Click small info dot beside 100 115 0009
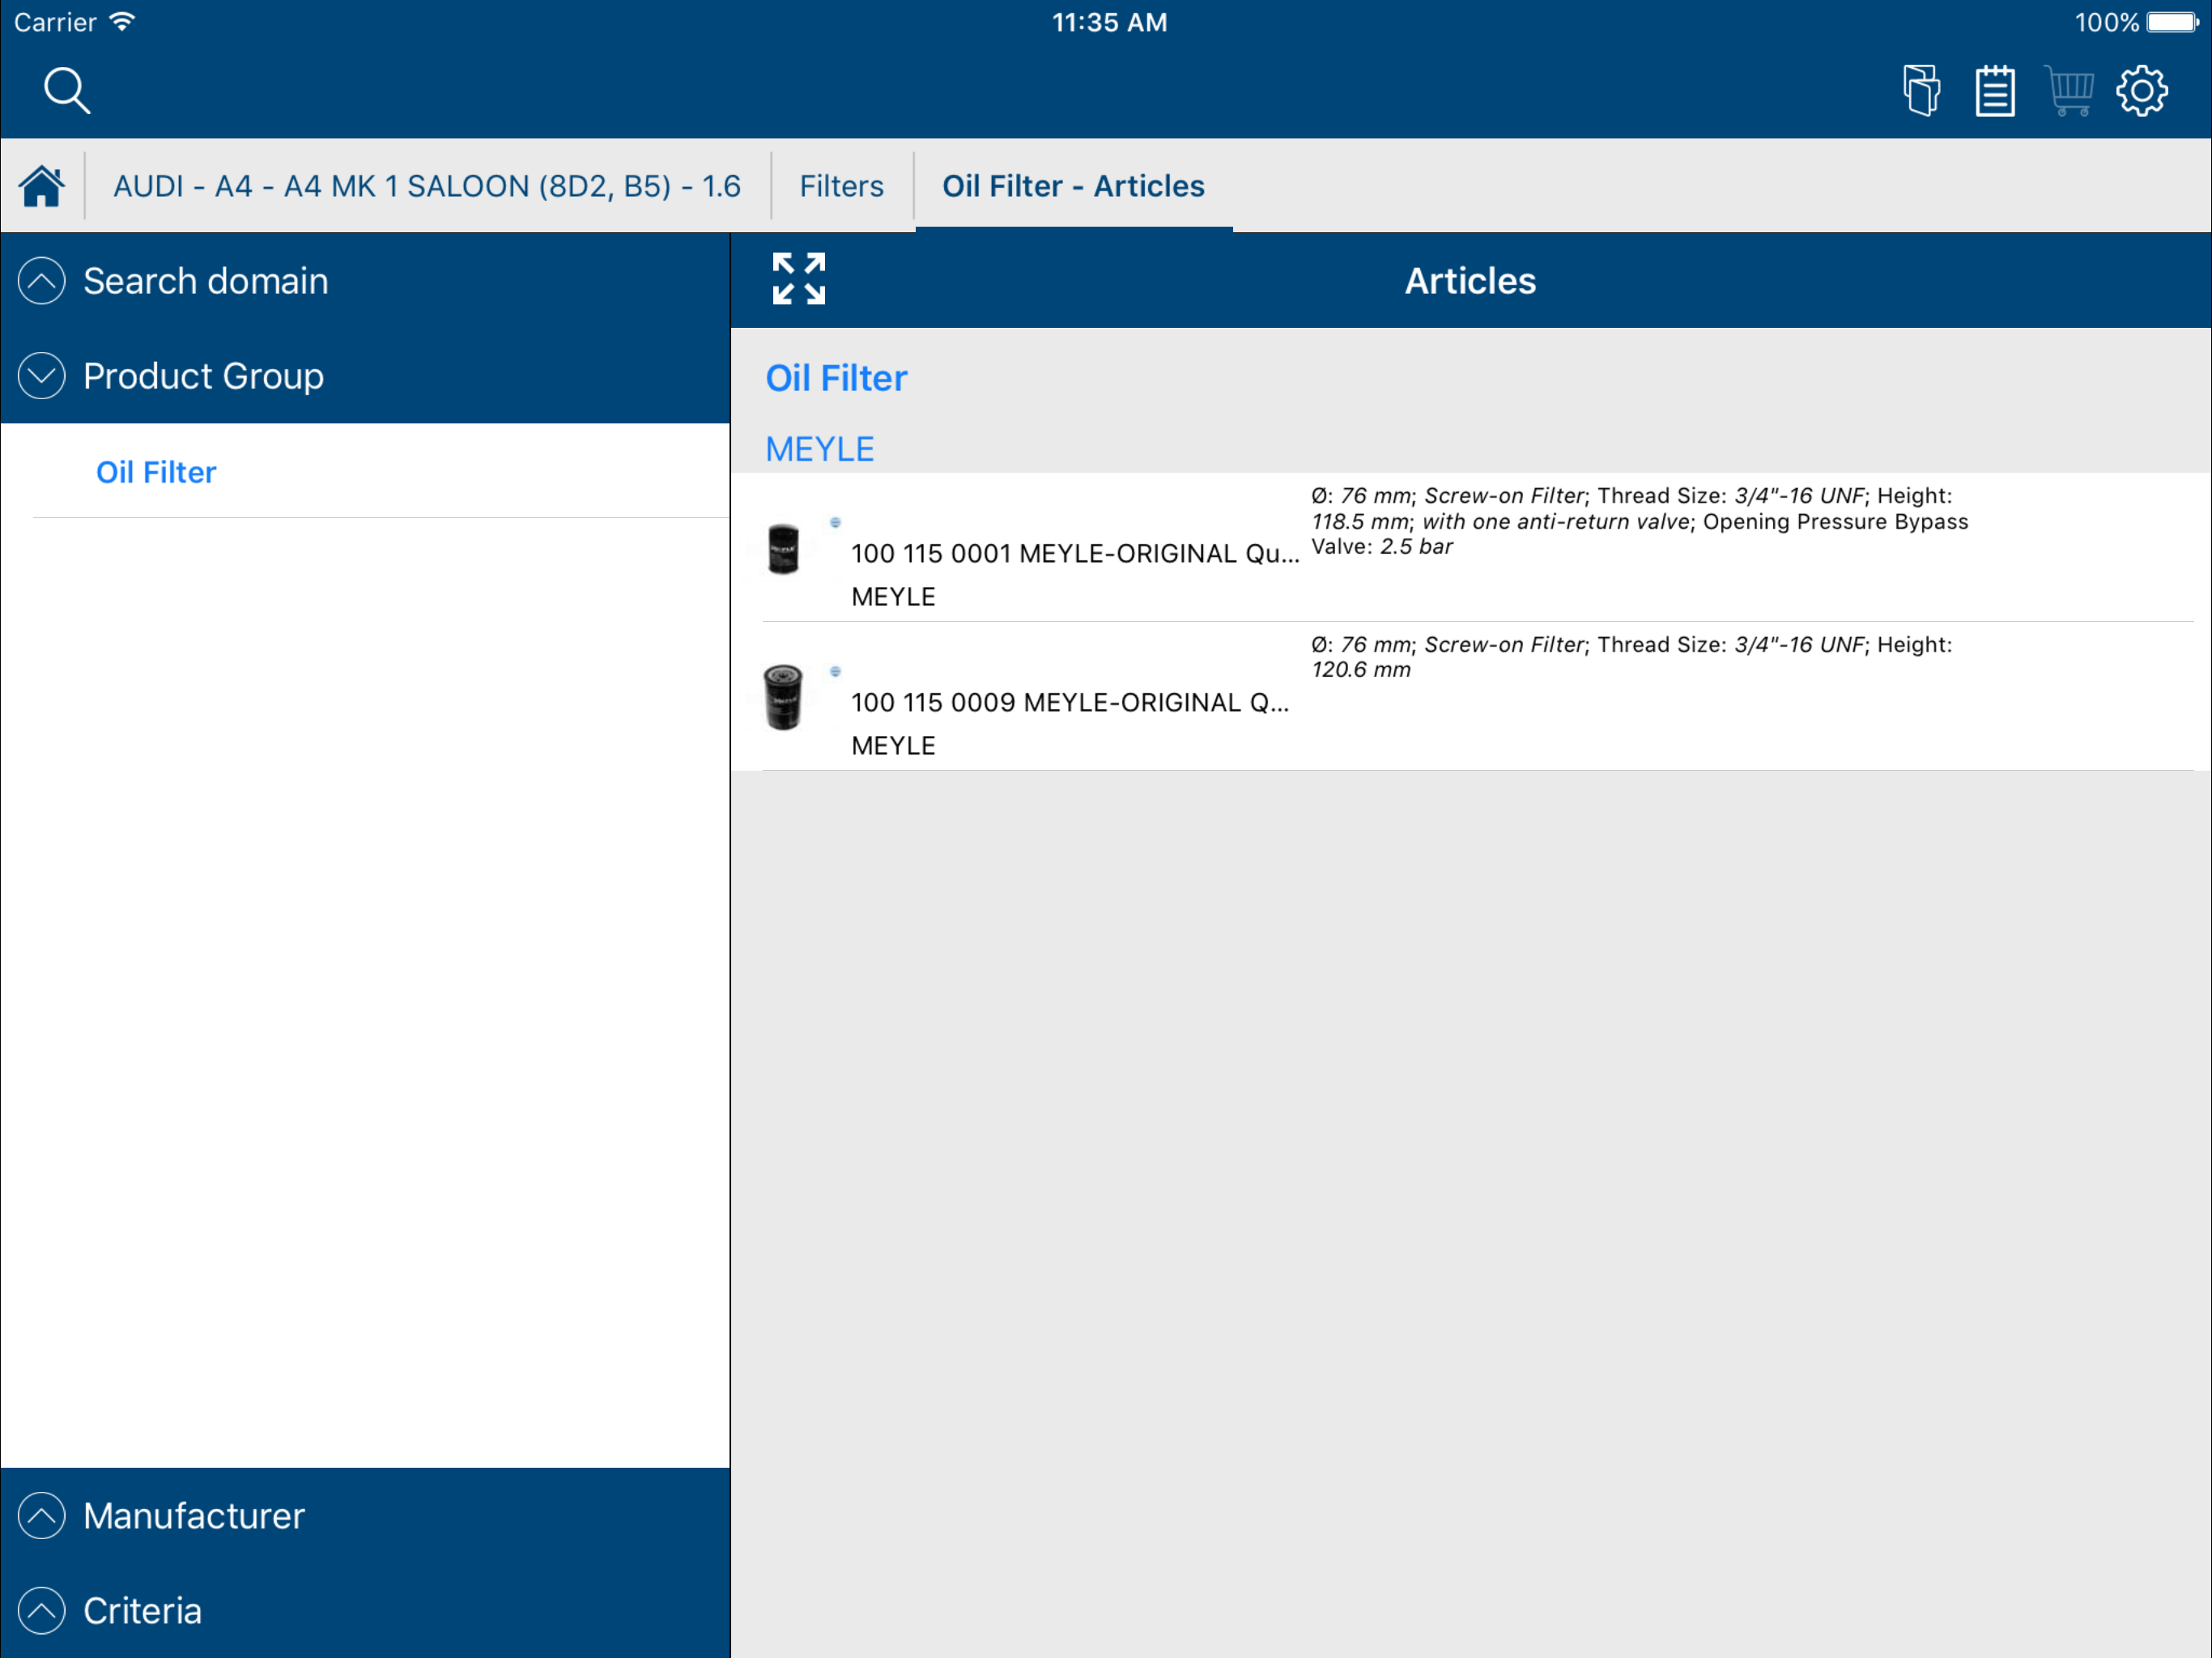The height and width of the screenshot is (1658, 2212). pos(835,671)
